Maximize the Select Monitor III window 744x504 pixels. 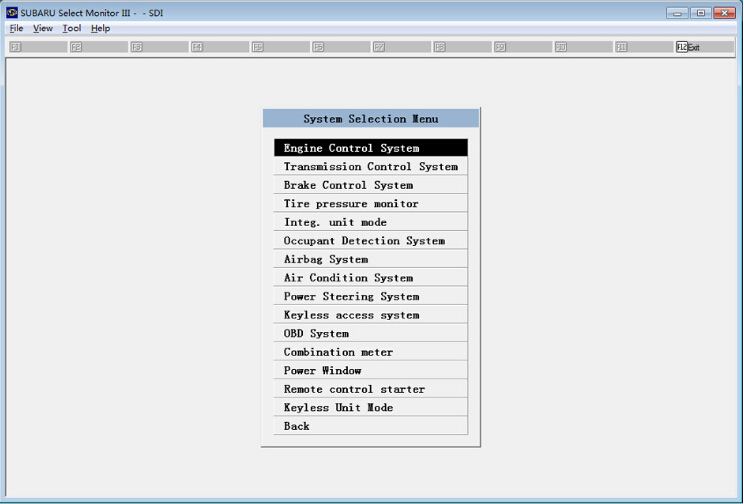coord(700,13)
